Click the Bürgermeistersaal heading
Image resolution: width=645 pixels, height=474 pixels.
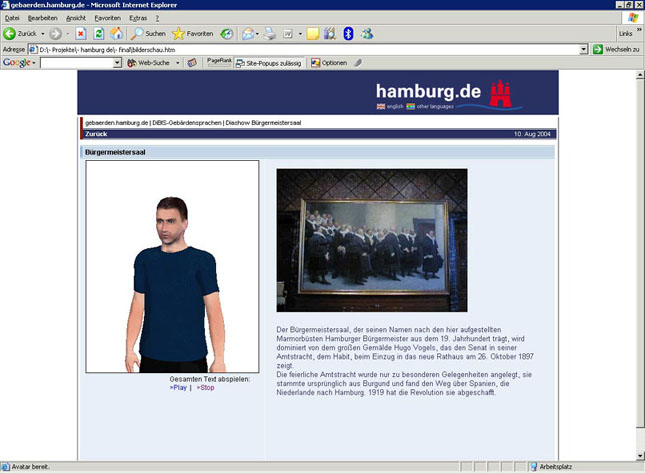pyautogui.click(x=115, y=152)
